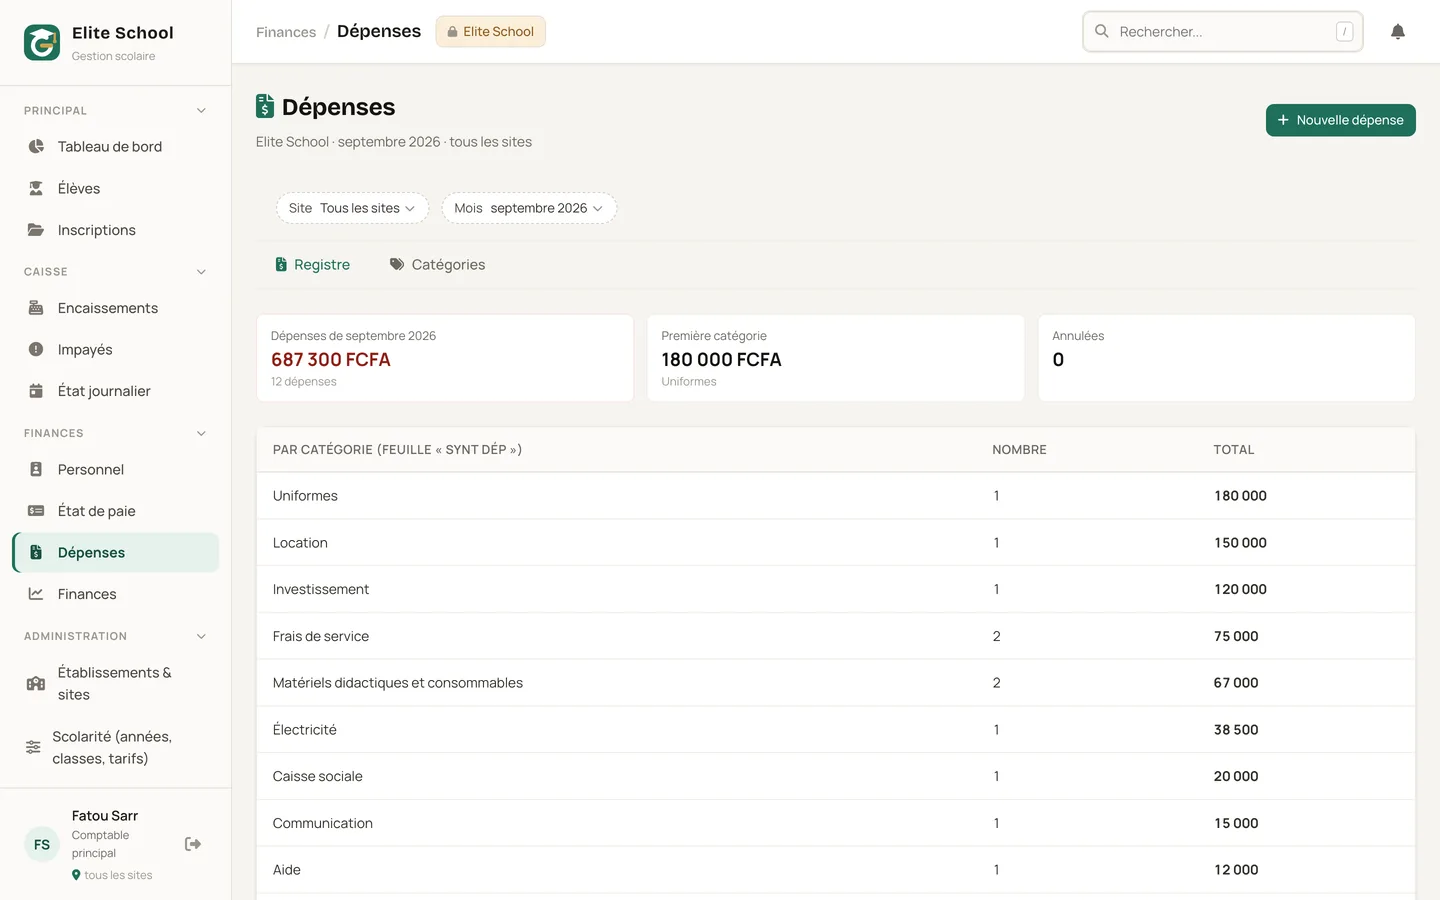The image size is (1440, 900).
Task: Click the Caisse sociale row name
Action: [318, 777]
